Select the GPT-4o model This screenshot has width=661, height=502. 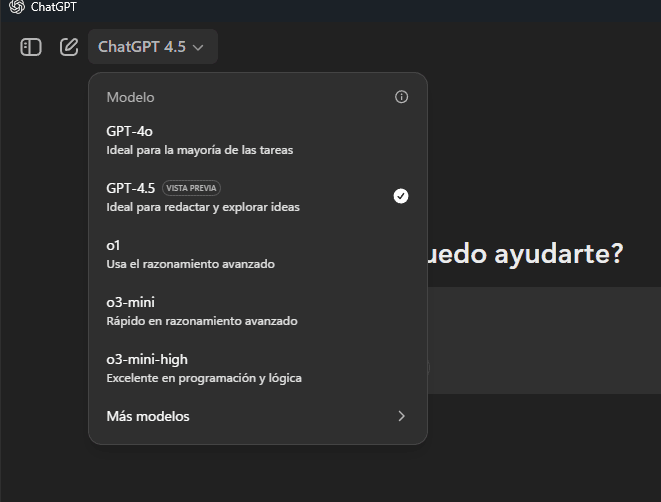point(258,140)
